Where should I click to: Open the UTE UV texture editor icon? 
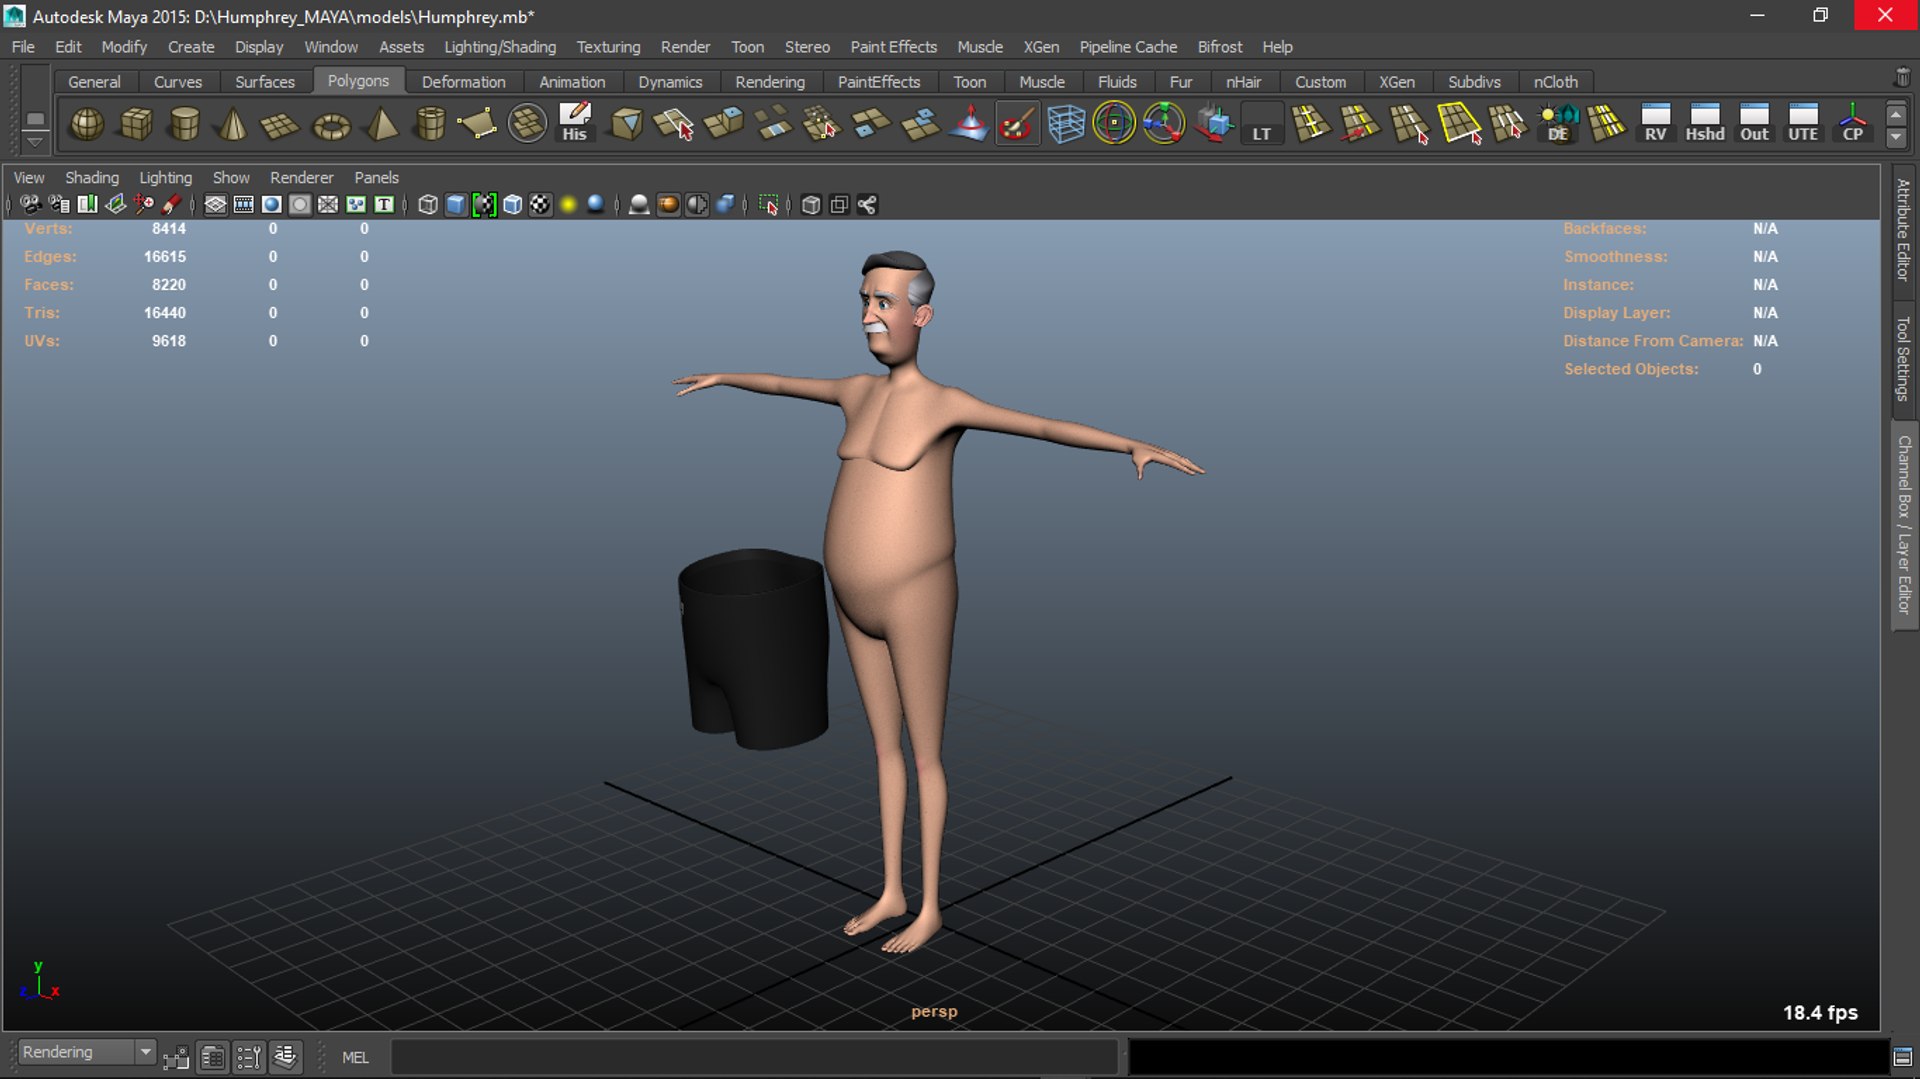(1803, 124)
